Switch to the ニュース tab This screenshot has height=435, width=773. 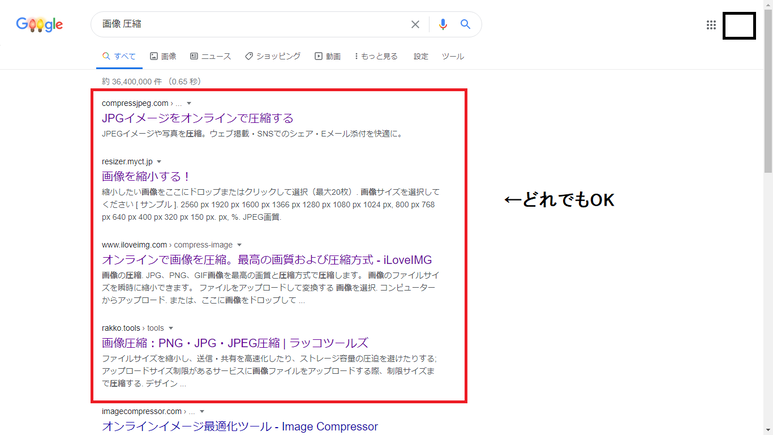click(211, 56)
